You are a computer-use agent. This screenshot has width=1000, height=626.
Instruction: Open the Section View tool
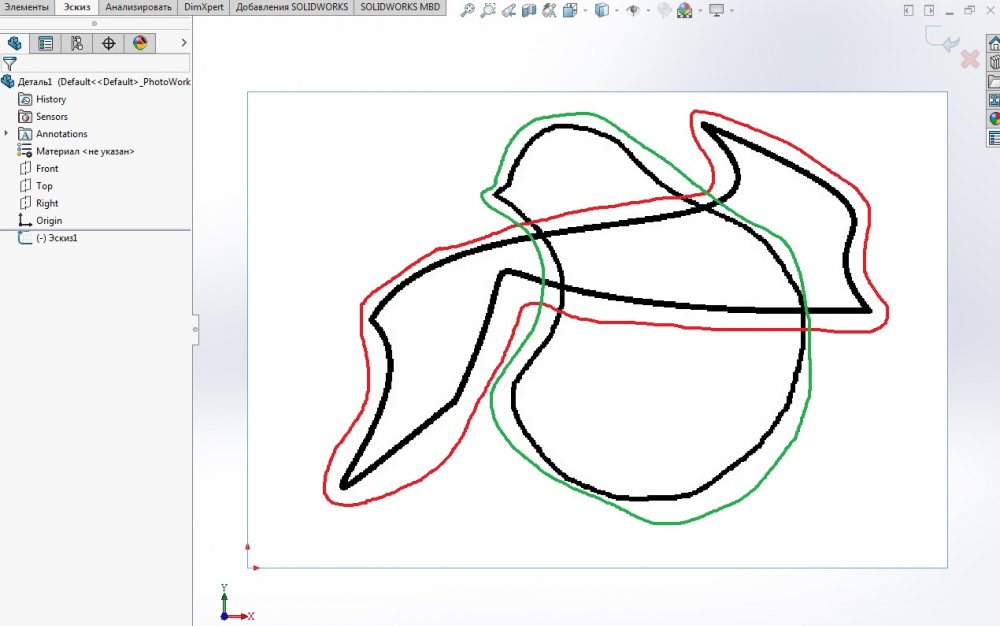tap(529, 11)
